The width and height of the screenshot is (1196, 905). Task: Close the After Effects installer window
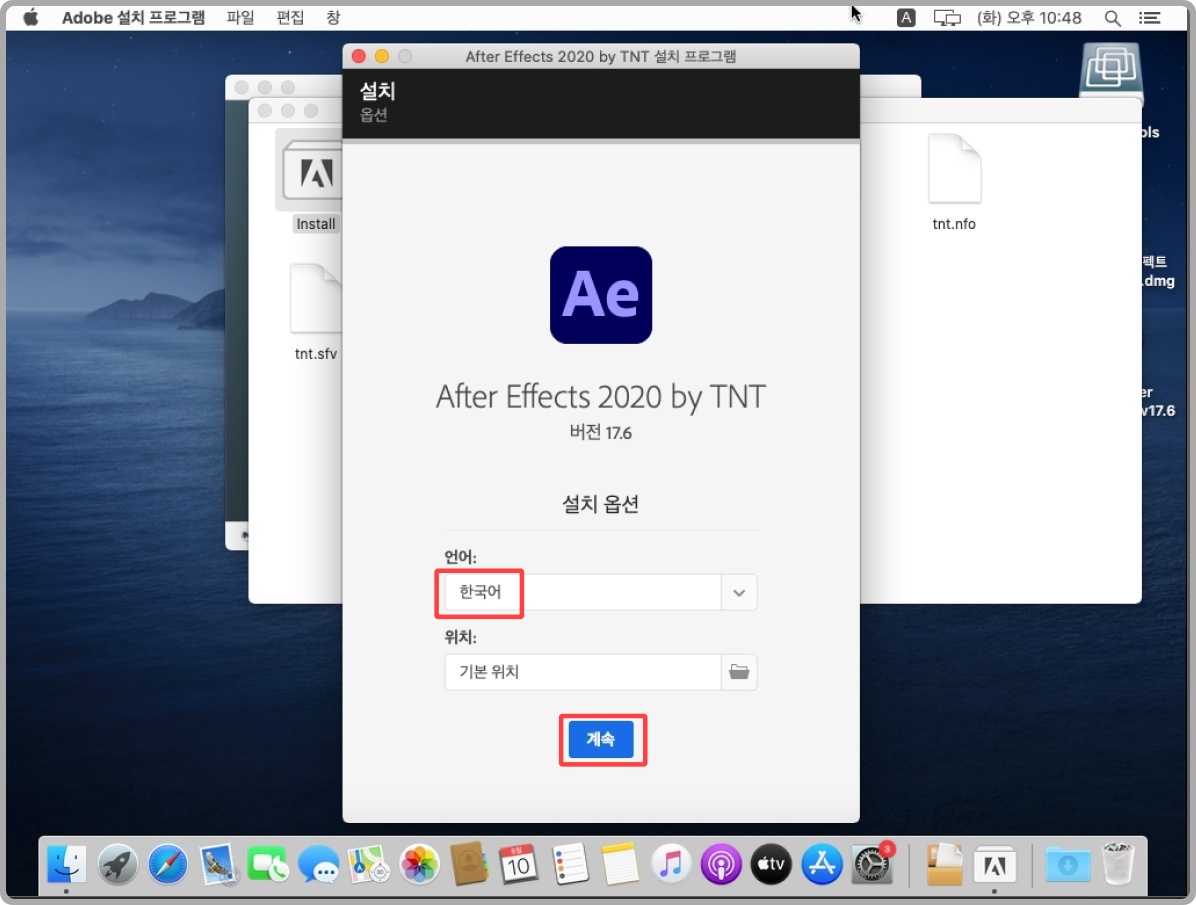pos(358,56)
